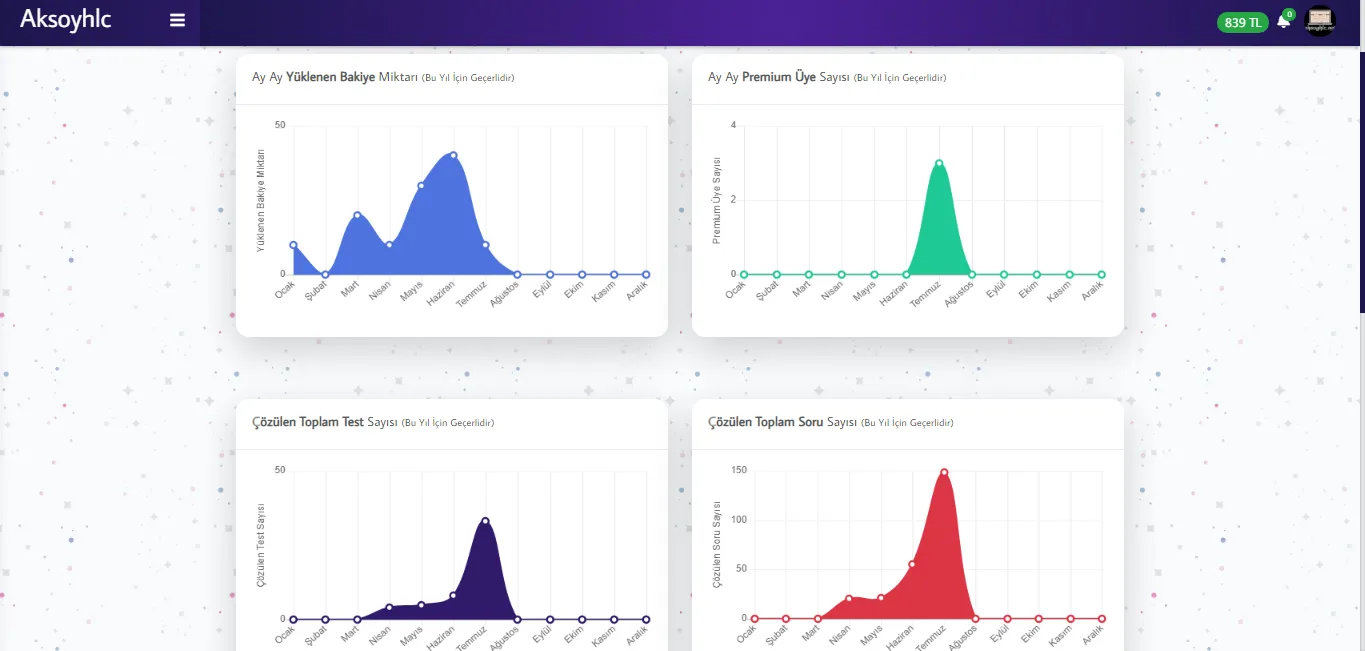Click the Mayıs data point in Çözülen Soru chart
This screenshot has height=651, width=1365.
881,598
